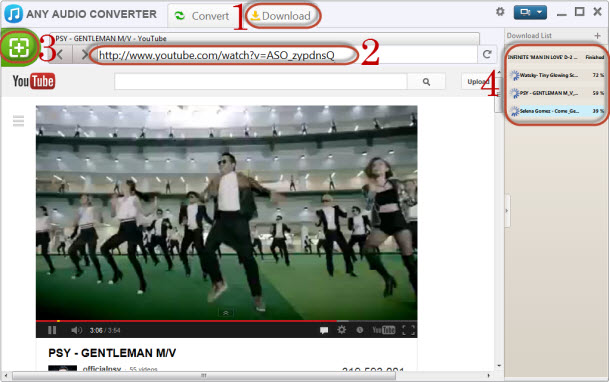Click the YouTube search magnifier button
This screenshot has height=382, width=610.
click(x=426, y=82)
